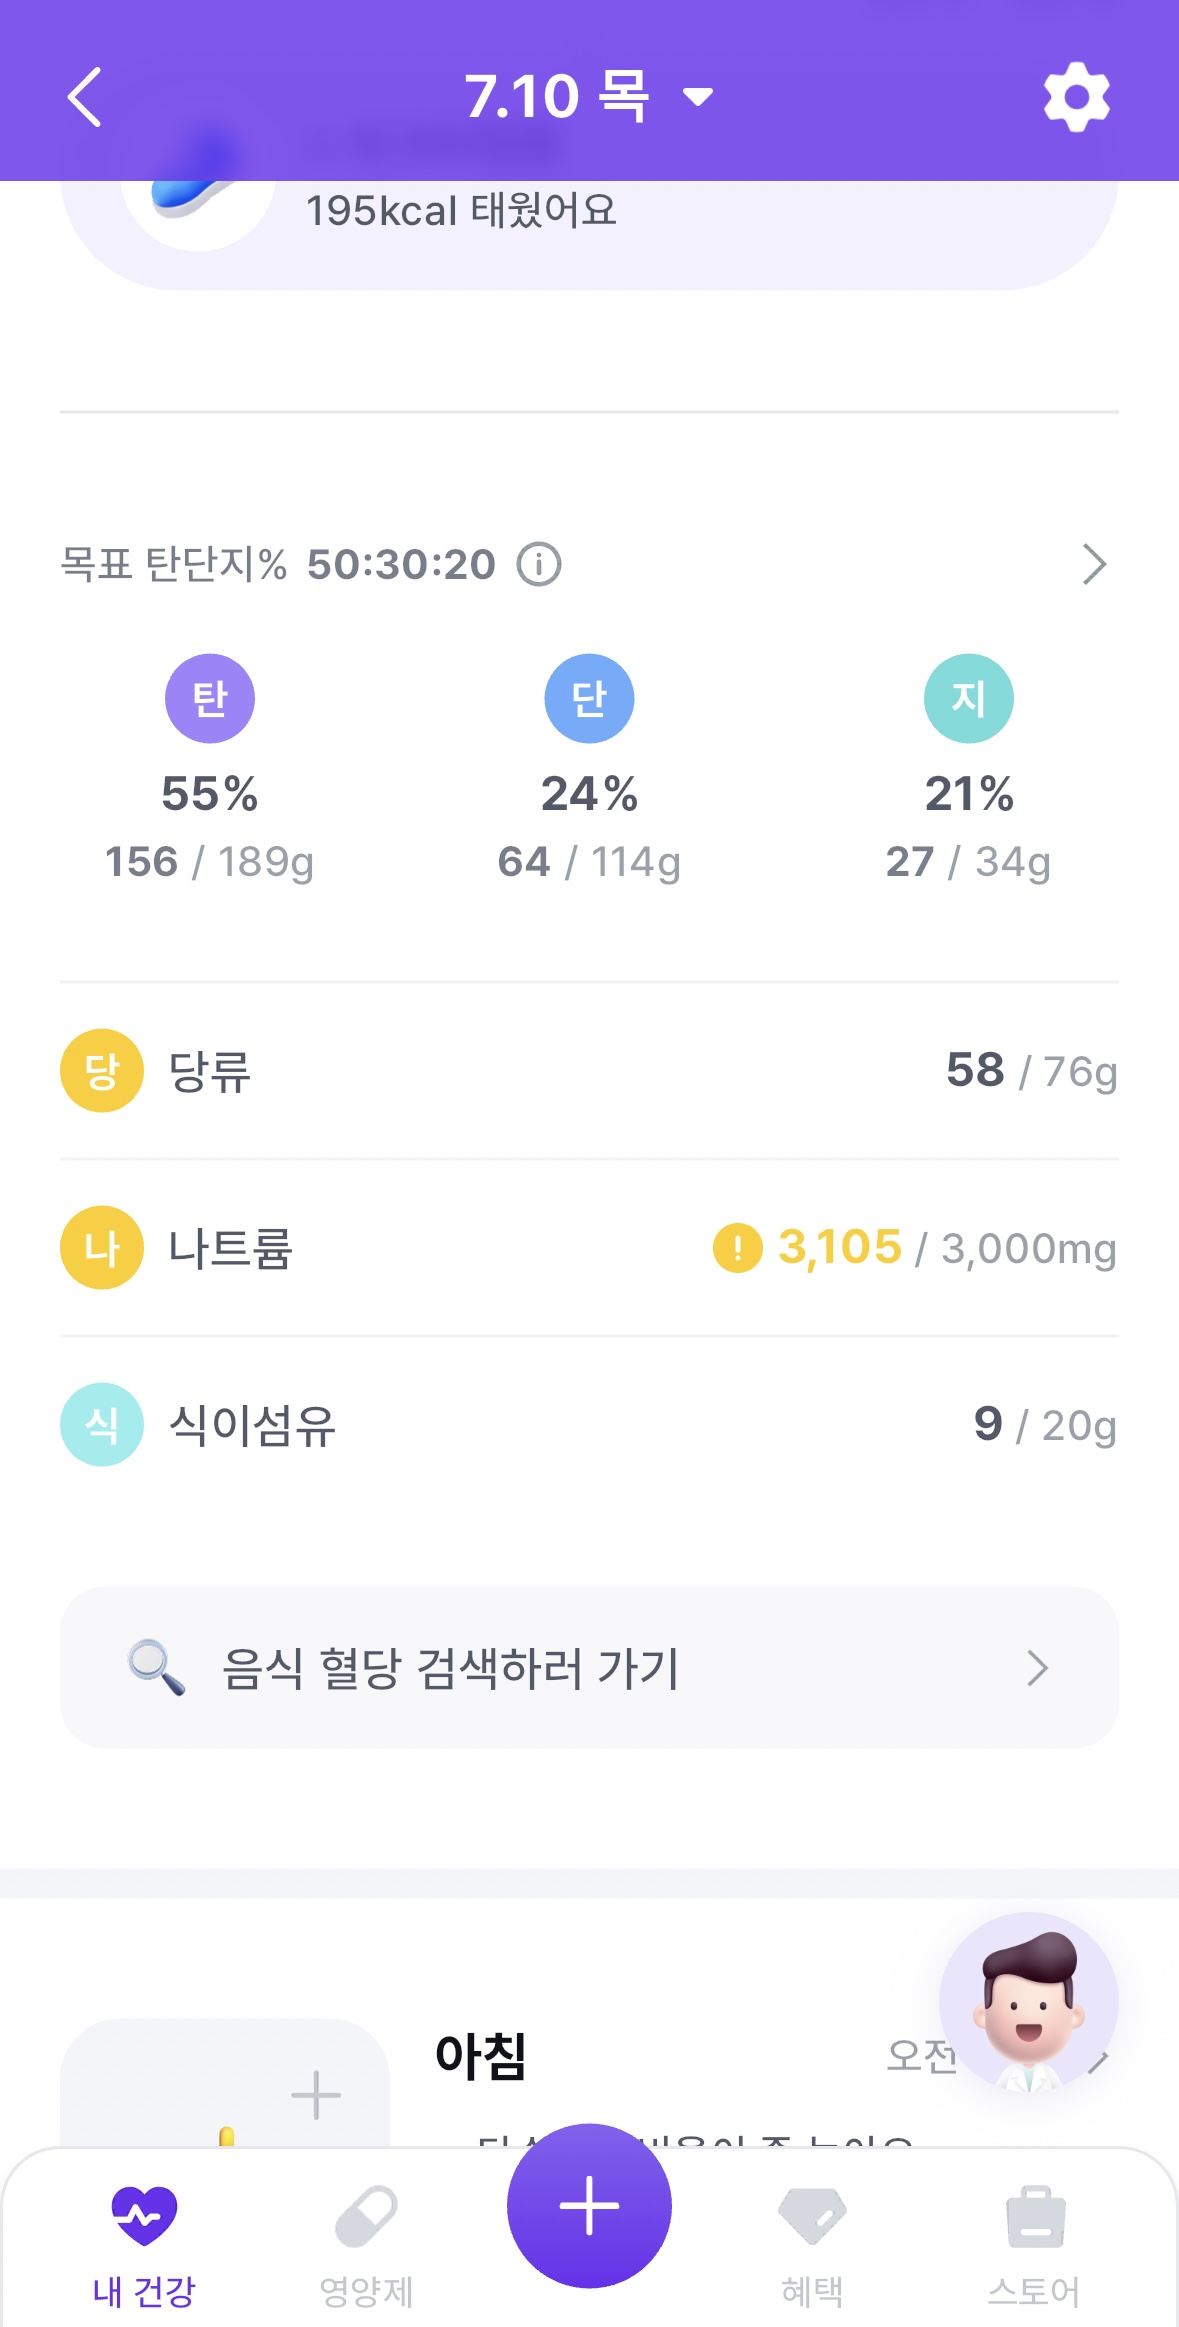Tap the doctor character avatar
Viewport: 1179px width, 2327px height.
[x=1028, y=2002]
